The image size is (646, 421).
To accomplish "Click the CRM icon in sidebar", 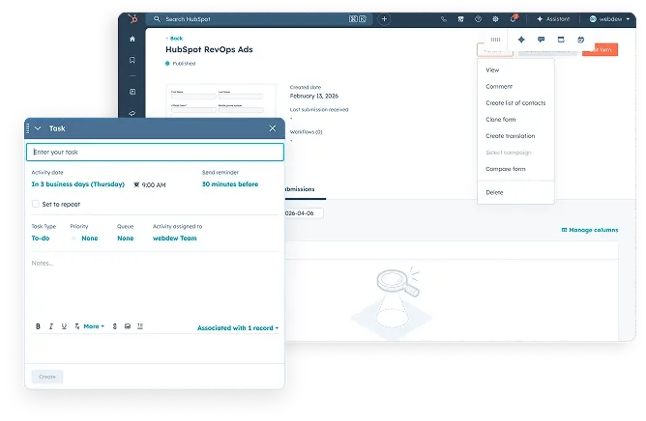I will pos(132,92).
